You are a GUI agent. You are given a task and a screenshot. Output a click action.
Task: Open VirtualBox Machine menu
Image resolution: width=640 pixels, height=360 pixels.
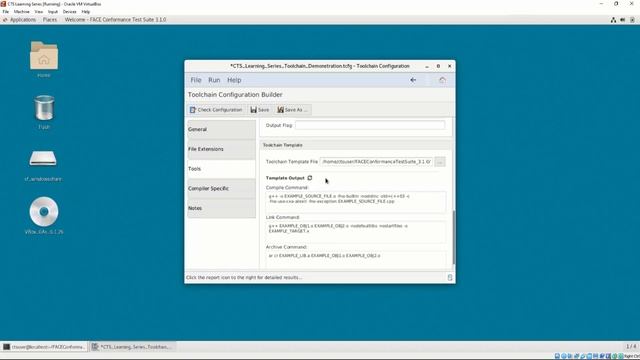tap(21, 12)
